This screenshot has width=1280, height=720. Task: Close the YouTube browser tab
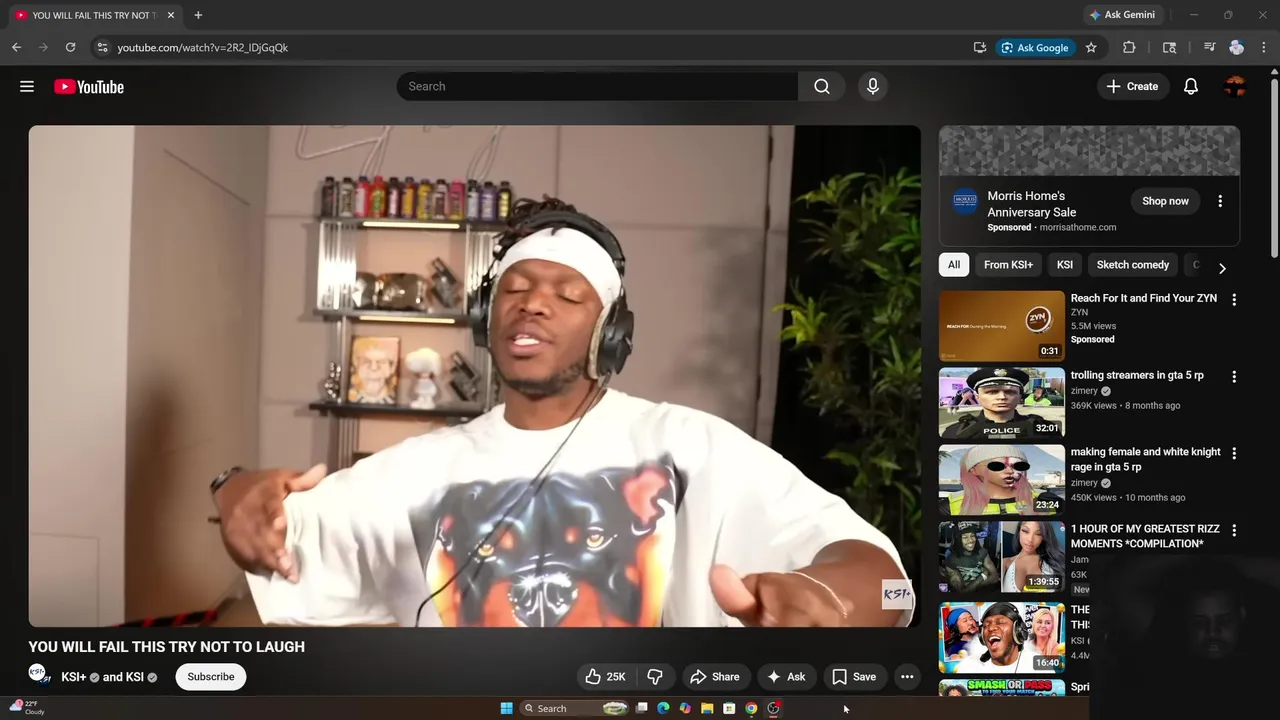coord(171,15)
